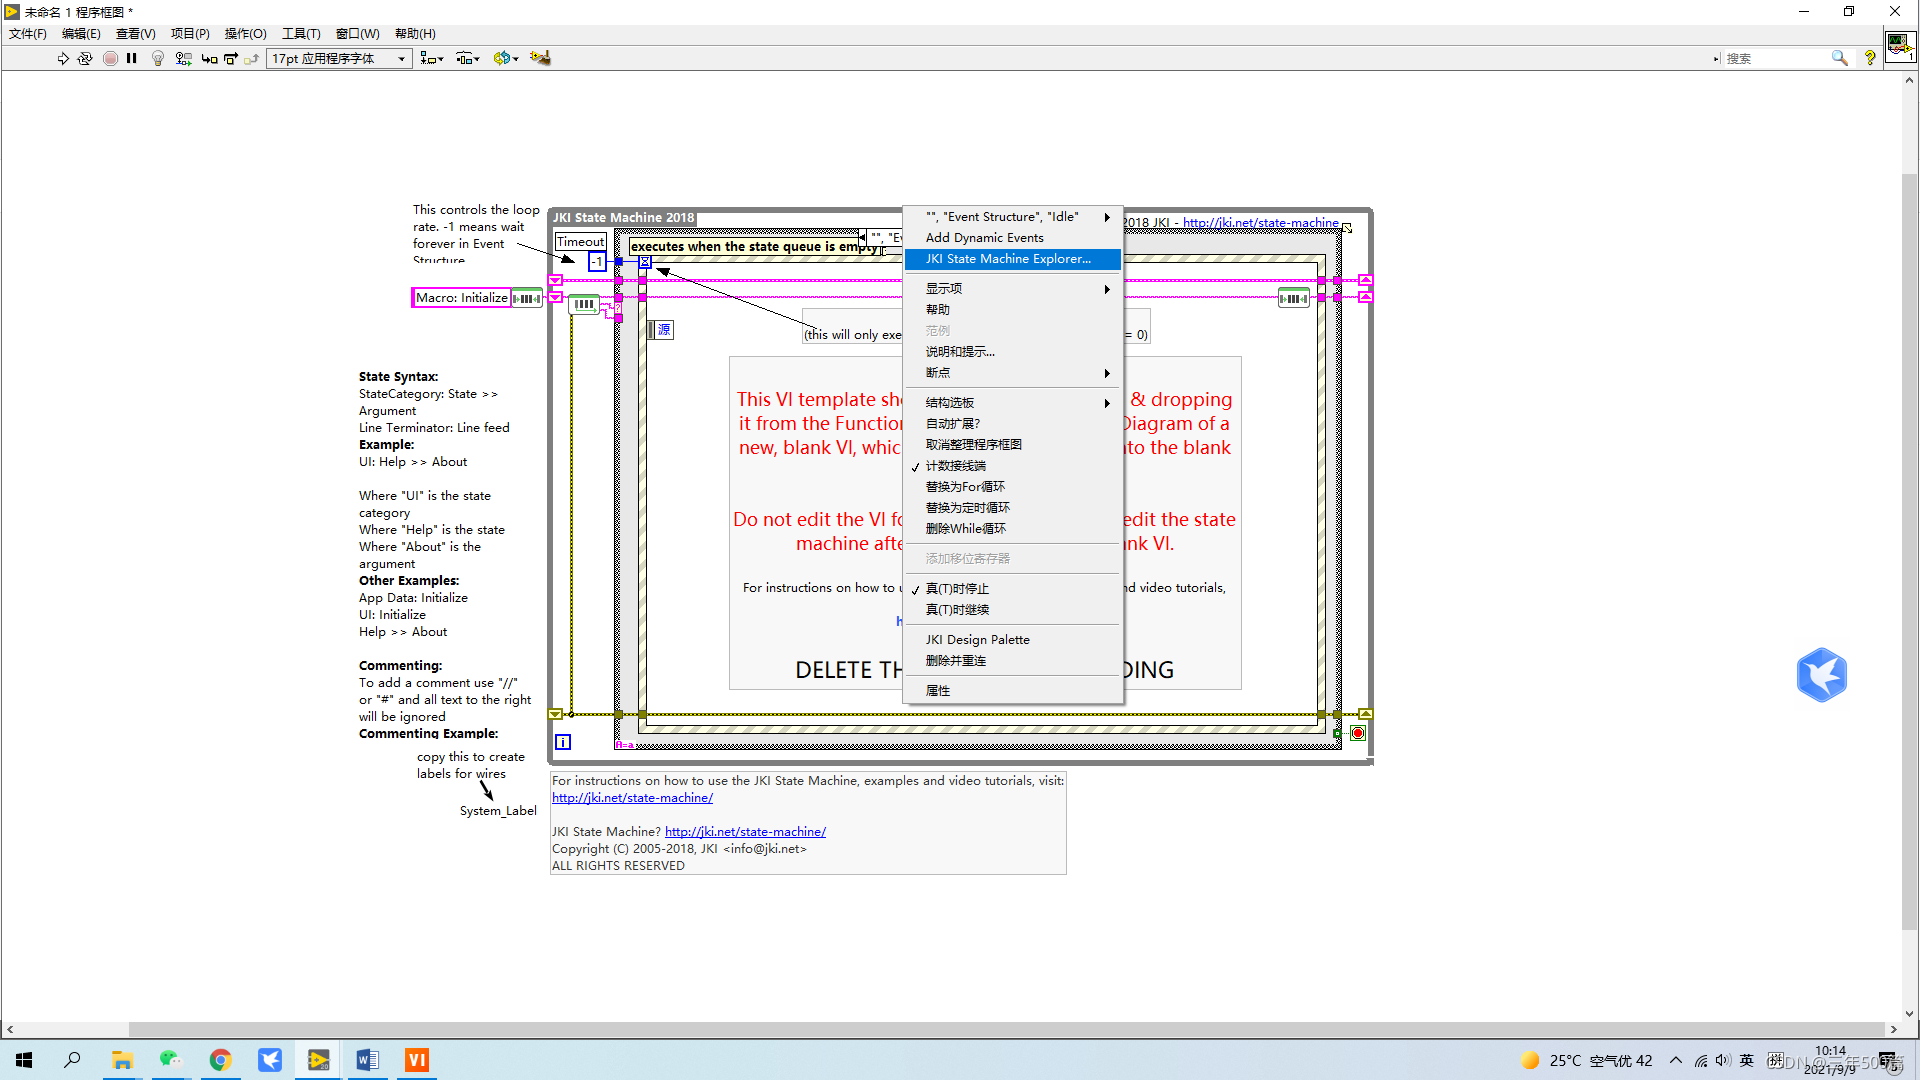Viewport: 1920px width, 1080px height.
Task: Click the Step Over toolbar icon
Action: [231, 58]
